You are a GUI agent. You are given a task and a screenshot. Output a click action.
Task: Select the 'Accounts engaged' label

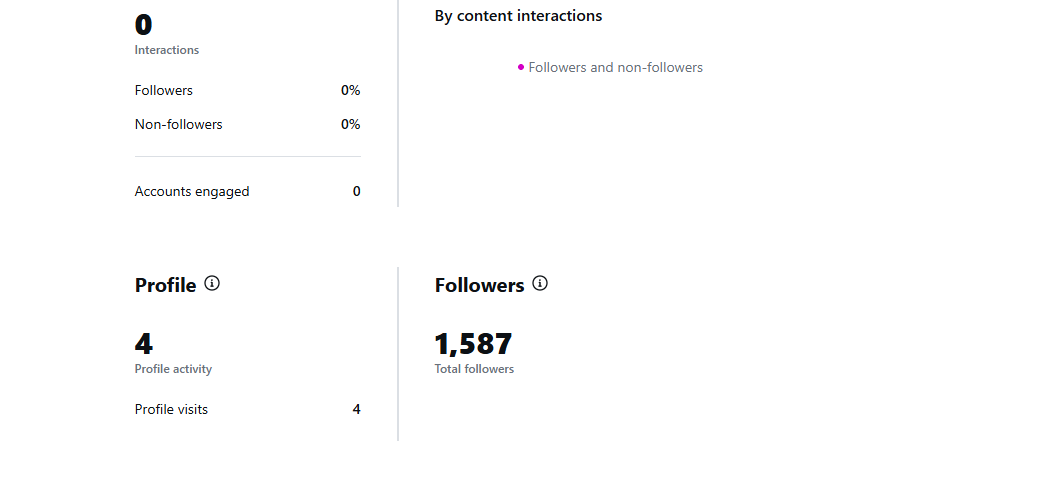coord(192,191)
